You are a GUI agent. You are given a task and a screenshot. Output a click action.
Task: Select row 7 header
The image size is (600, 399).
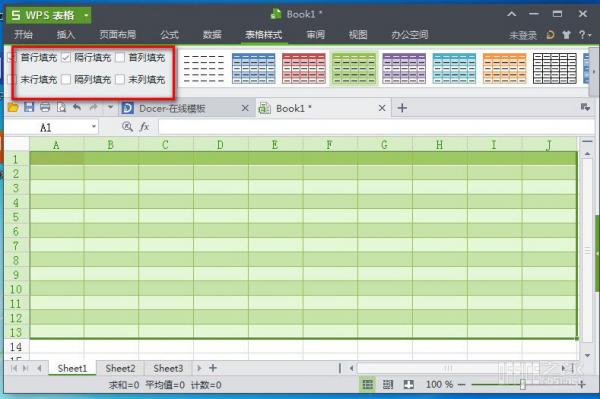(16, 245)
